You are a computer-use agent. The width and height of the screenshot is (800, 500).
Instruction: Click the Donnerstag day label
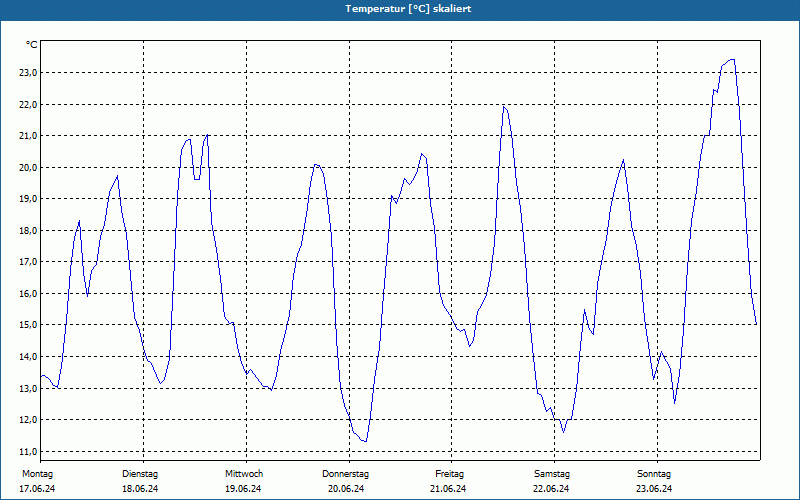pyautogui.click(x=345, y=474)
